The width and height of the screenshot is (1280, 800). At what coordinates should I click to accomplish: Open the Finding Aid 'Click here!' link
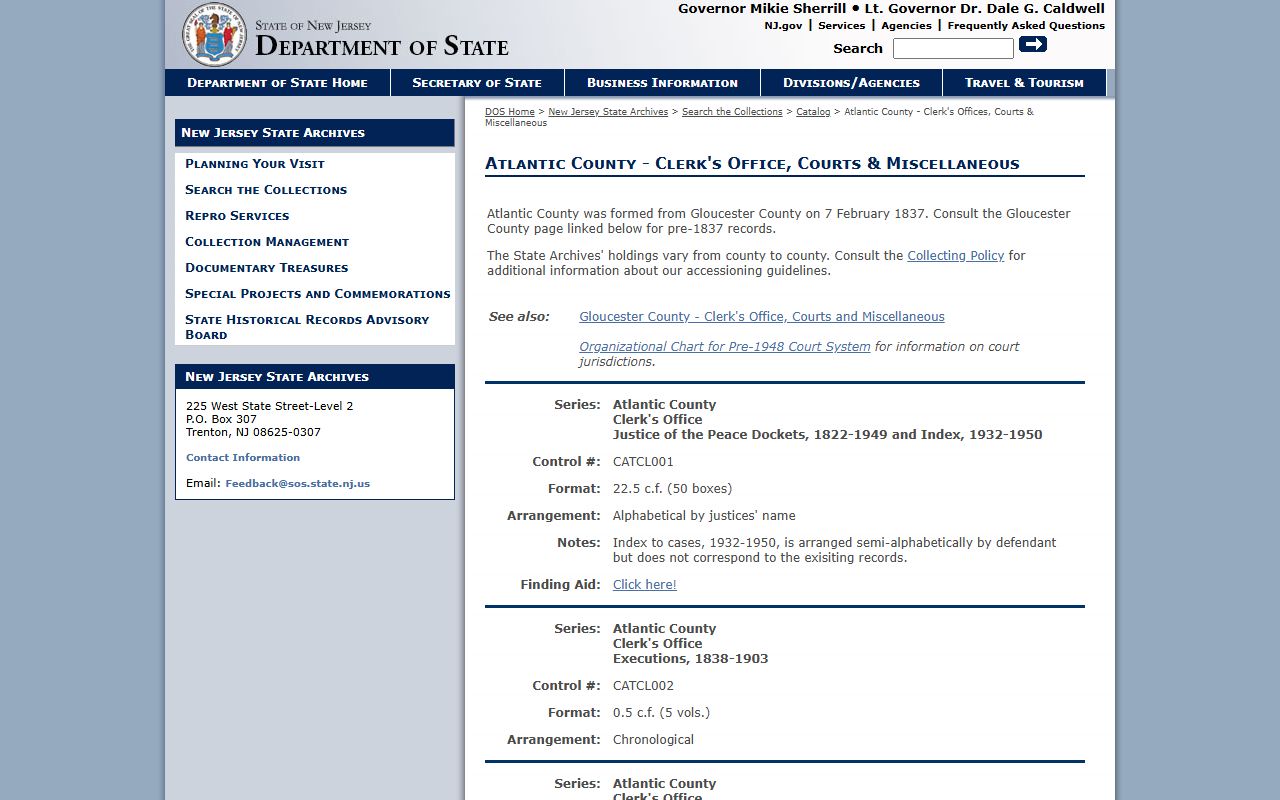(x=645, y=585)
